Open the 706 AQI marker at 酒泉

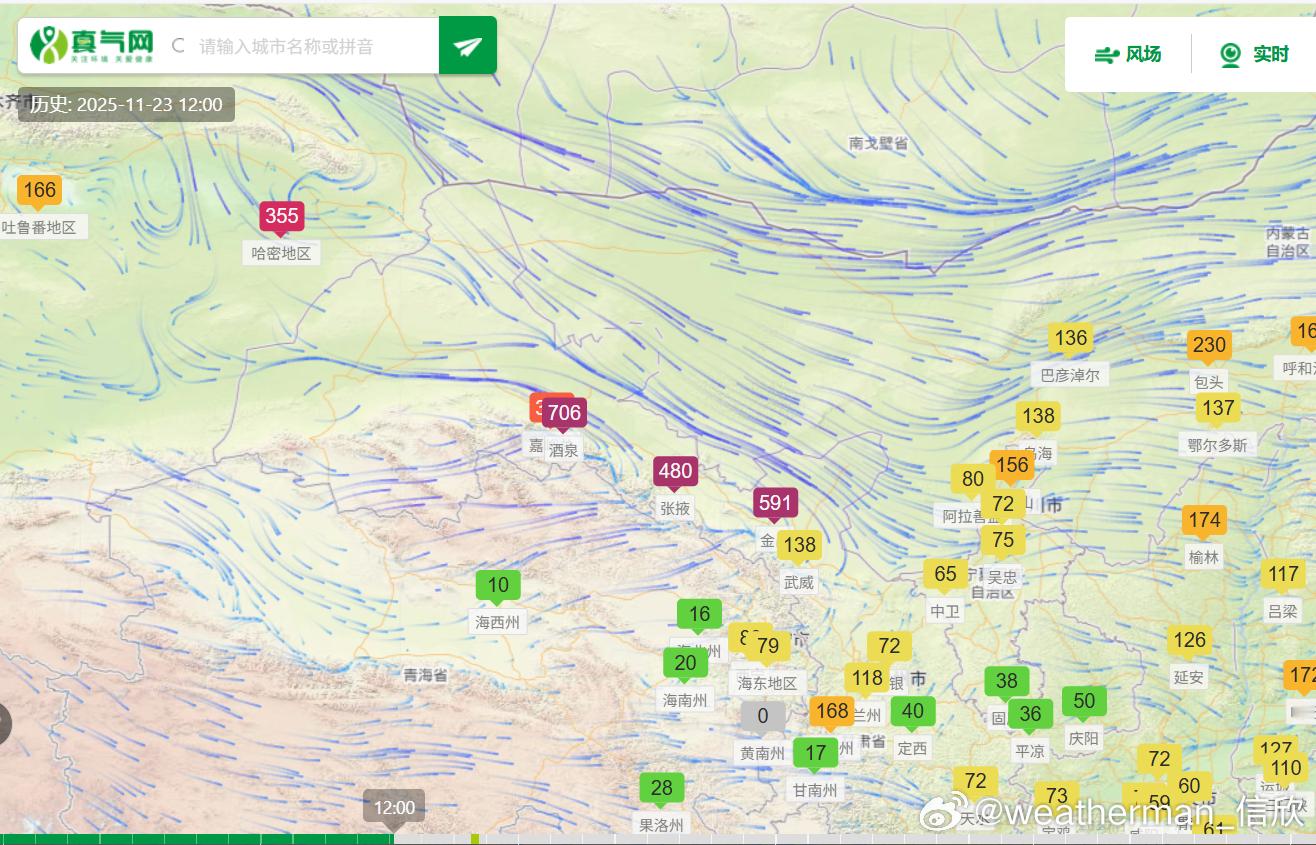click(x=564, y=413)
